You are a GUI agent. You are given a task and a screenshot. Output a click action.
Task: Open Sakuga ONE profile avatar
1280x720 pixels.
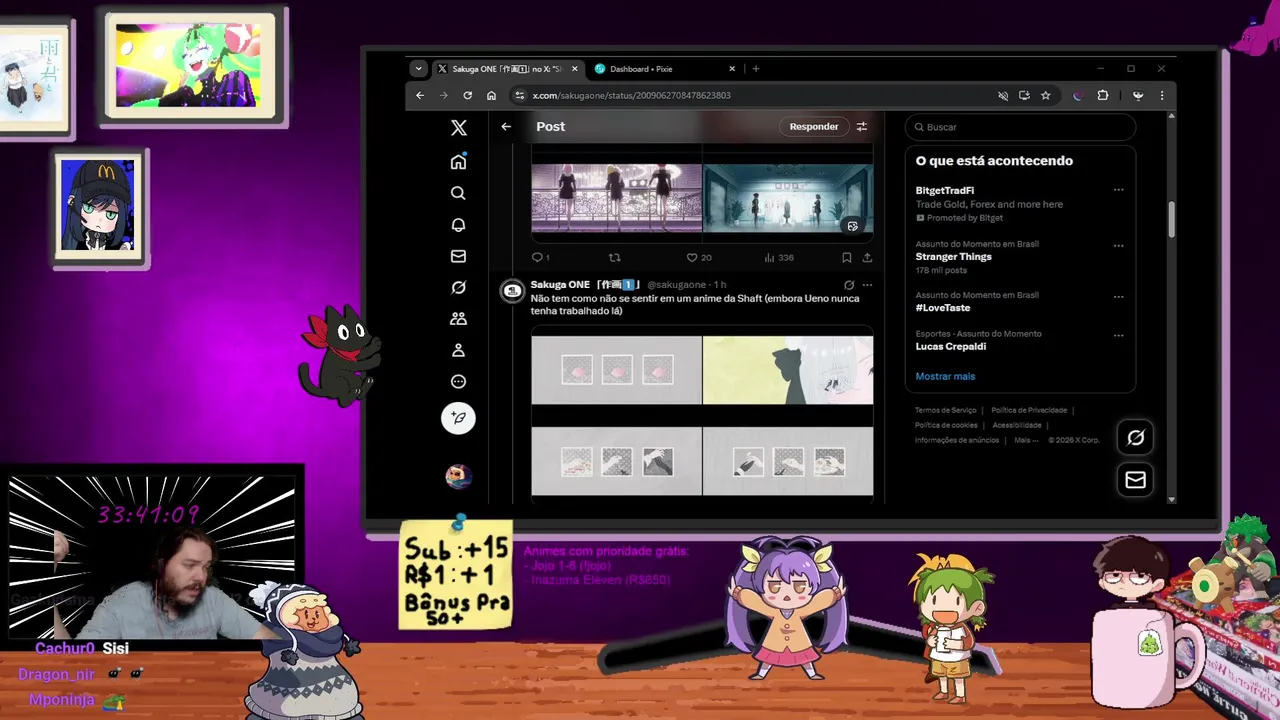pyautogui.click(x=512, y=291)
